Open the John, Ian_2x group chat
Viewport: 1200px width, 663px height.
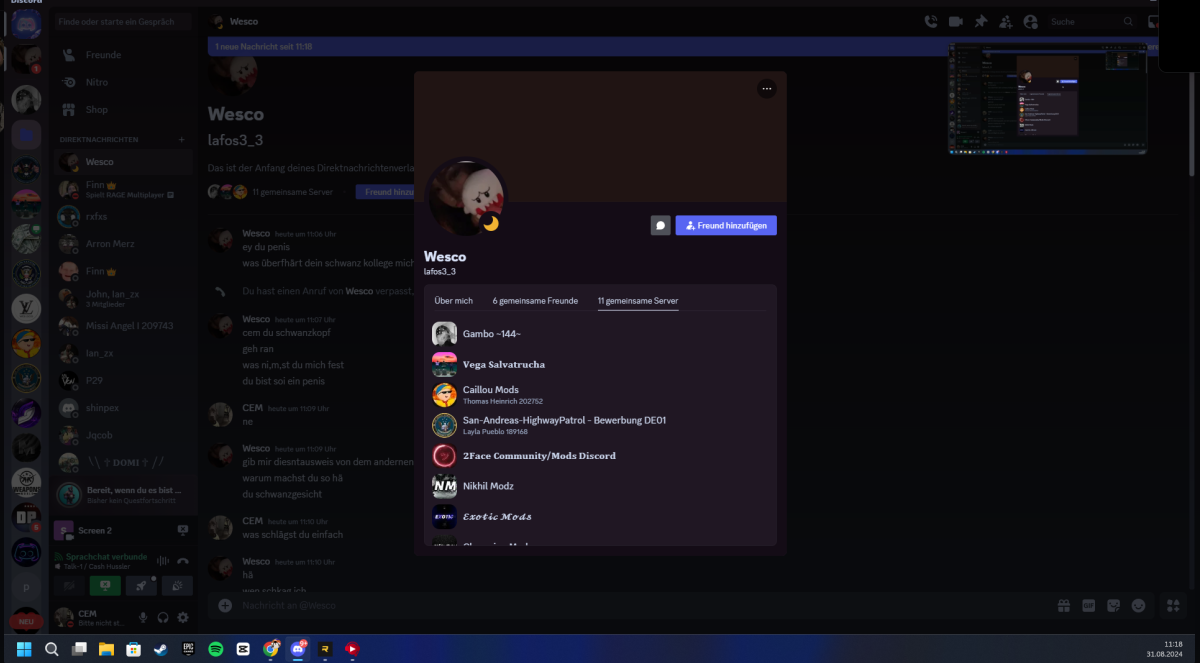[x=124, y=298]
